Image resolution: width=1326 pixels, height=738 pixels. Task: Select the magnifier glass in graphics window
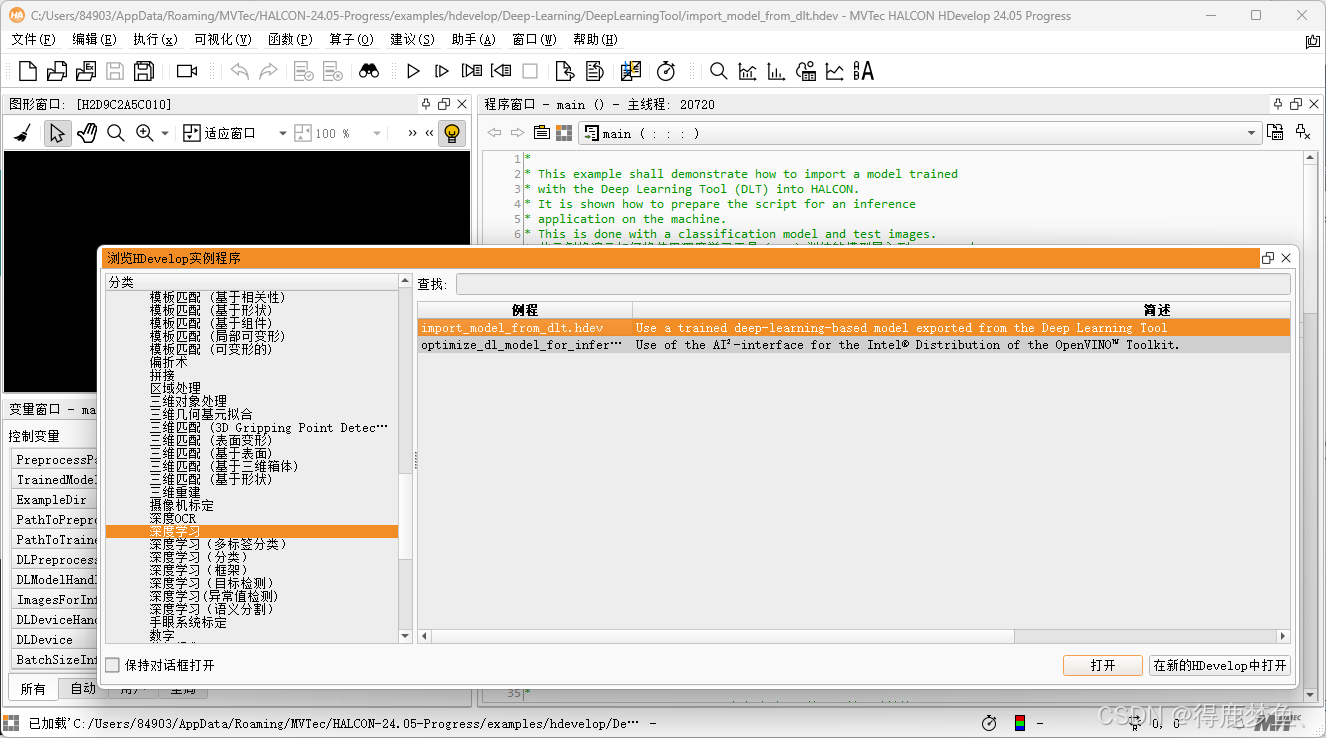pos(116,133)
